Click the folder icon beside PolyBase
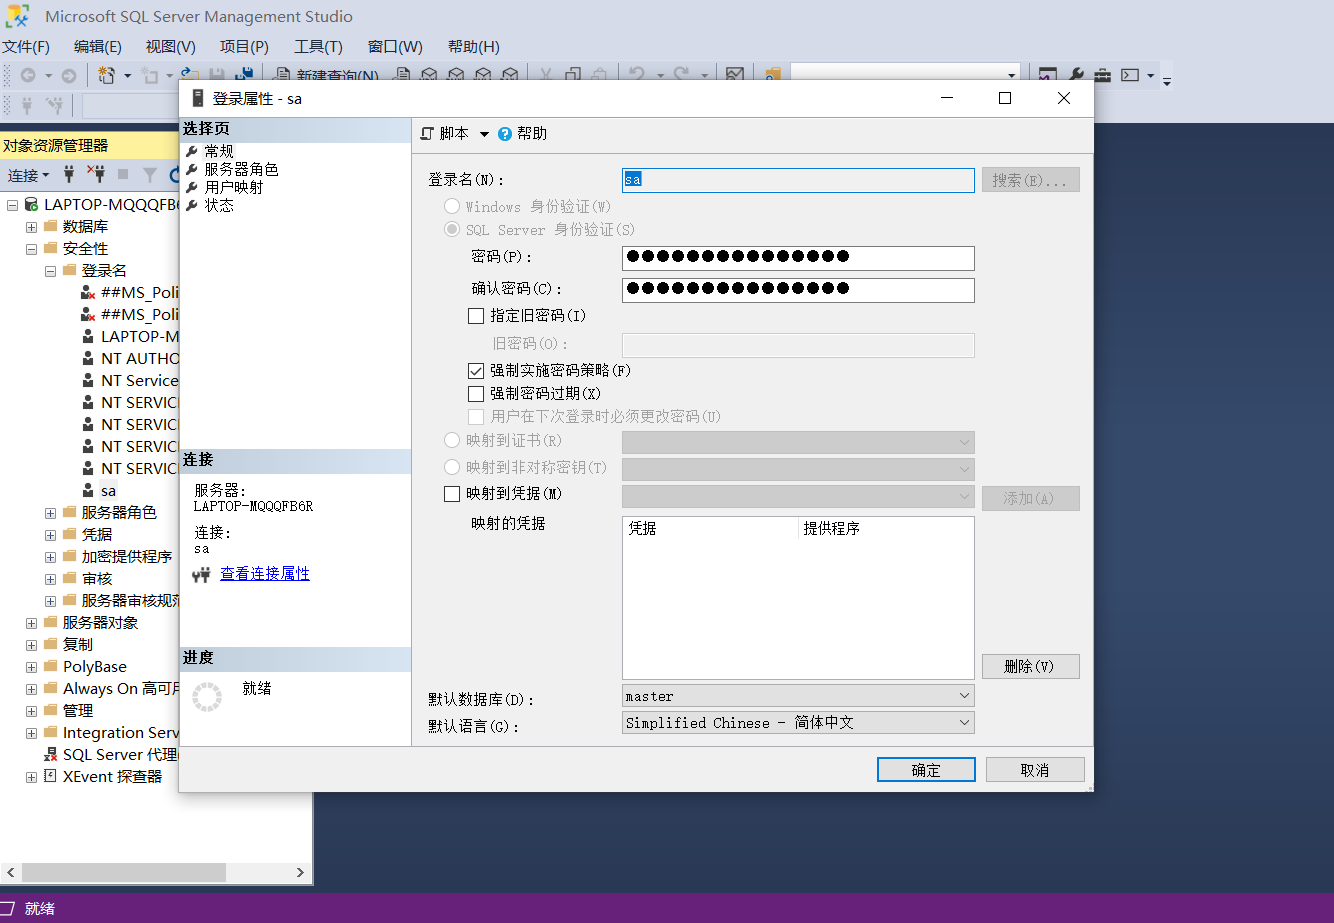1334x923 pixels. point(51,666)
